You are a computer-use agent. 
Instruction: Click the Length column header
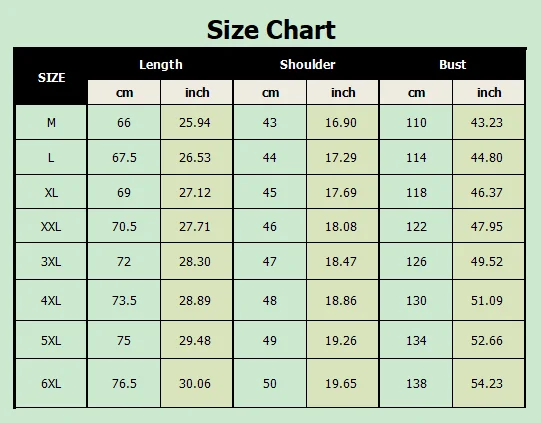(x=160, y=65)
